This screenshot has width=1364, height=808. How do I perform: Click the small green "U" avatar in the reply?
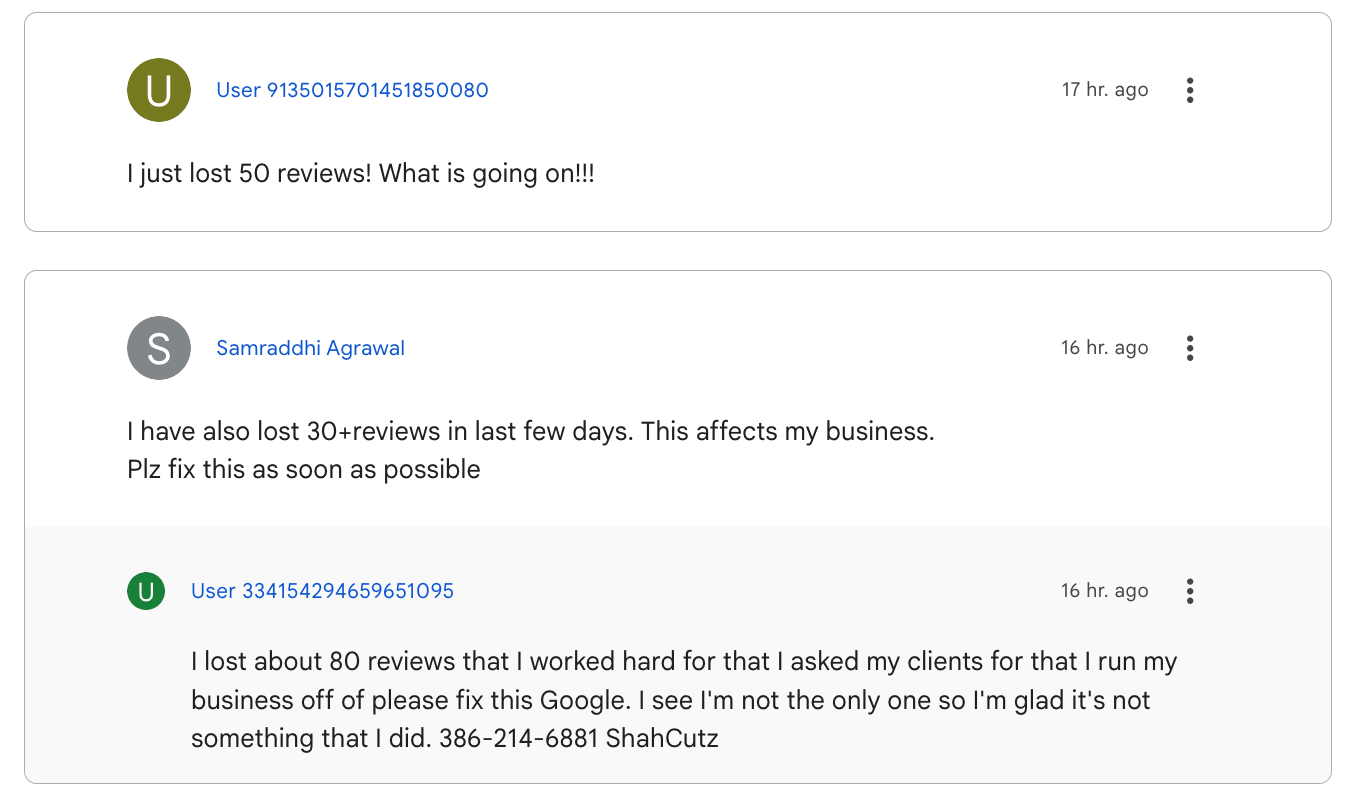click(x=146, y=591)
